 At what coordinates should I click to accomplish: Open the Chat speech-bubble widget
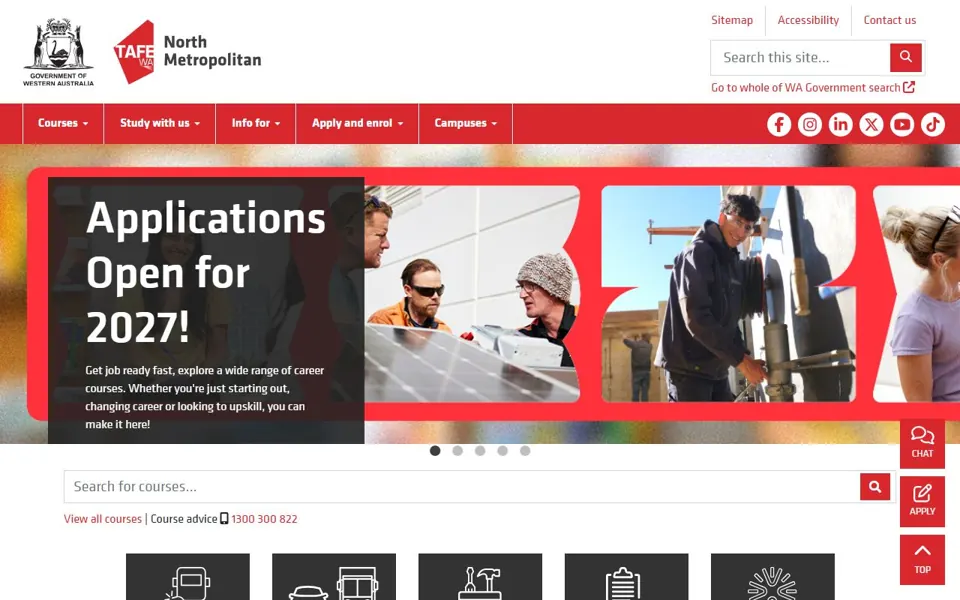coord(922,443)
